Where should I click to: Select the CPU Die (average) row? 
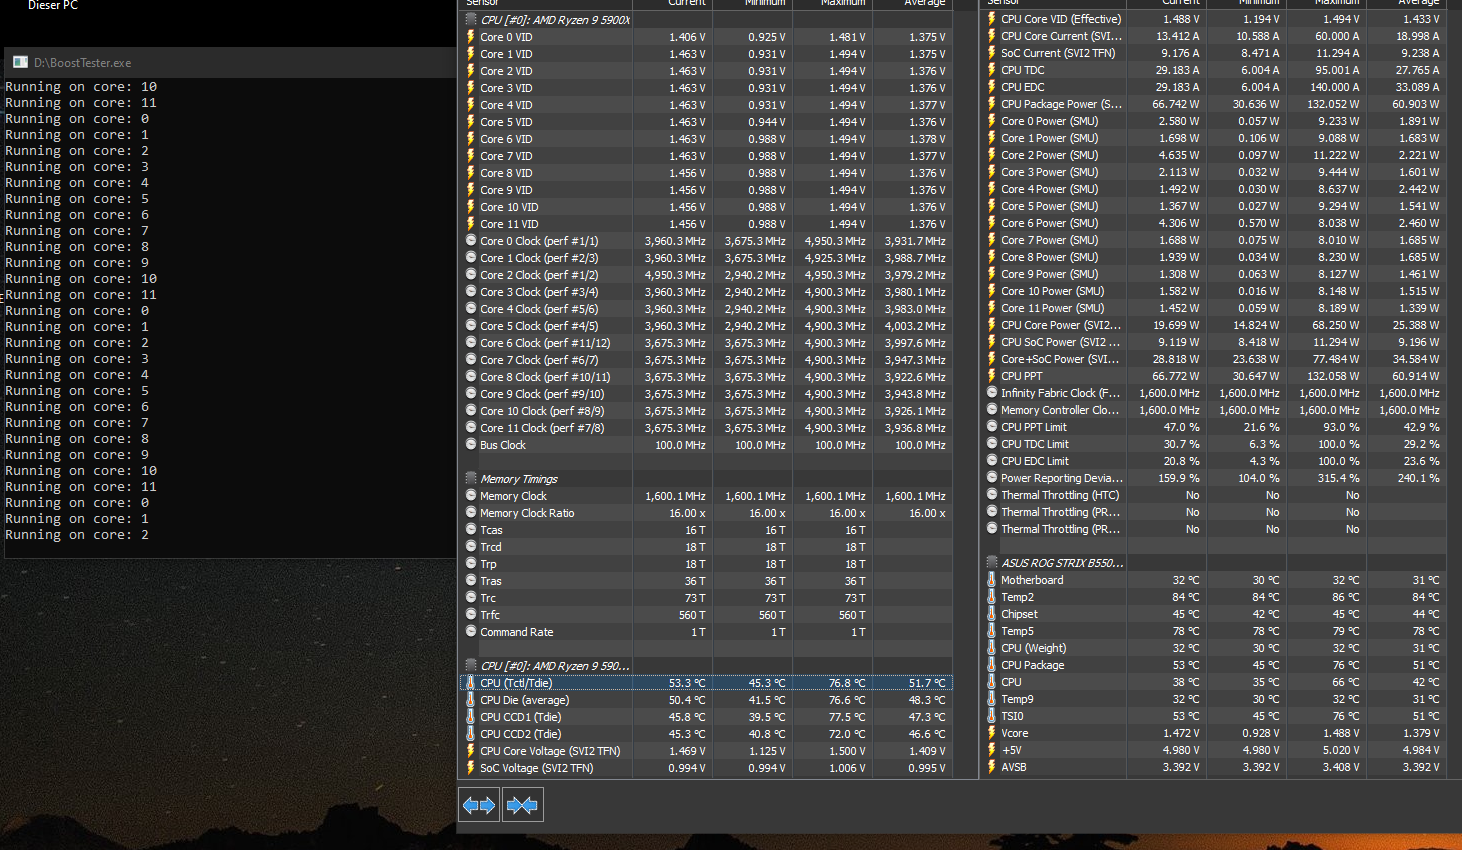point(706,700)
